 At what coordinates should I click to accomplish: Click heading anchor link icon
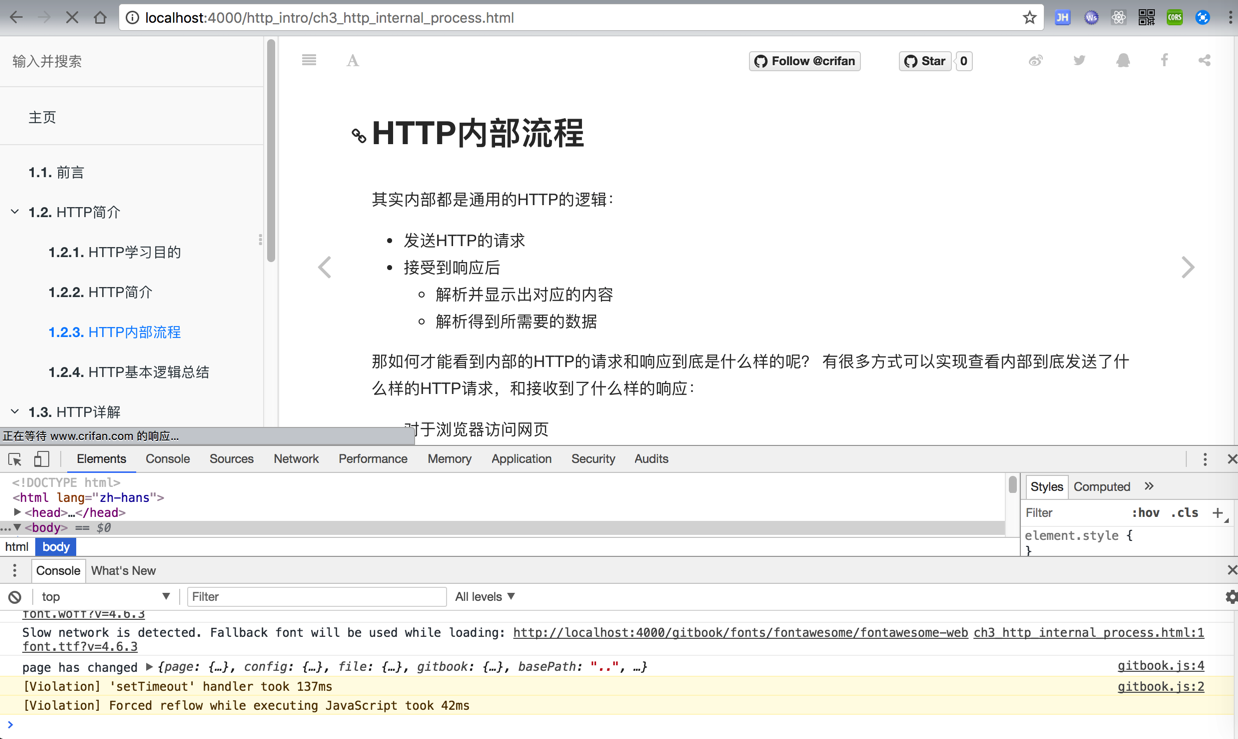click(358, 135)
